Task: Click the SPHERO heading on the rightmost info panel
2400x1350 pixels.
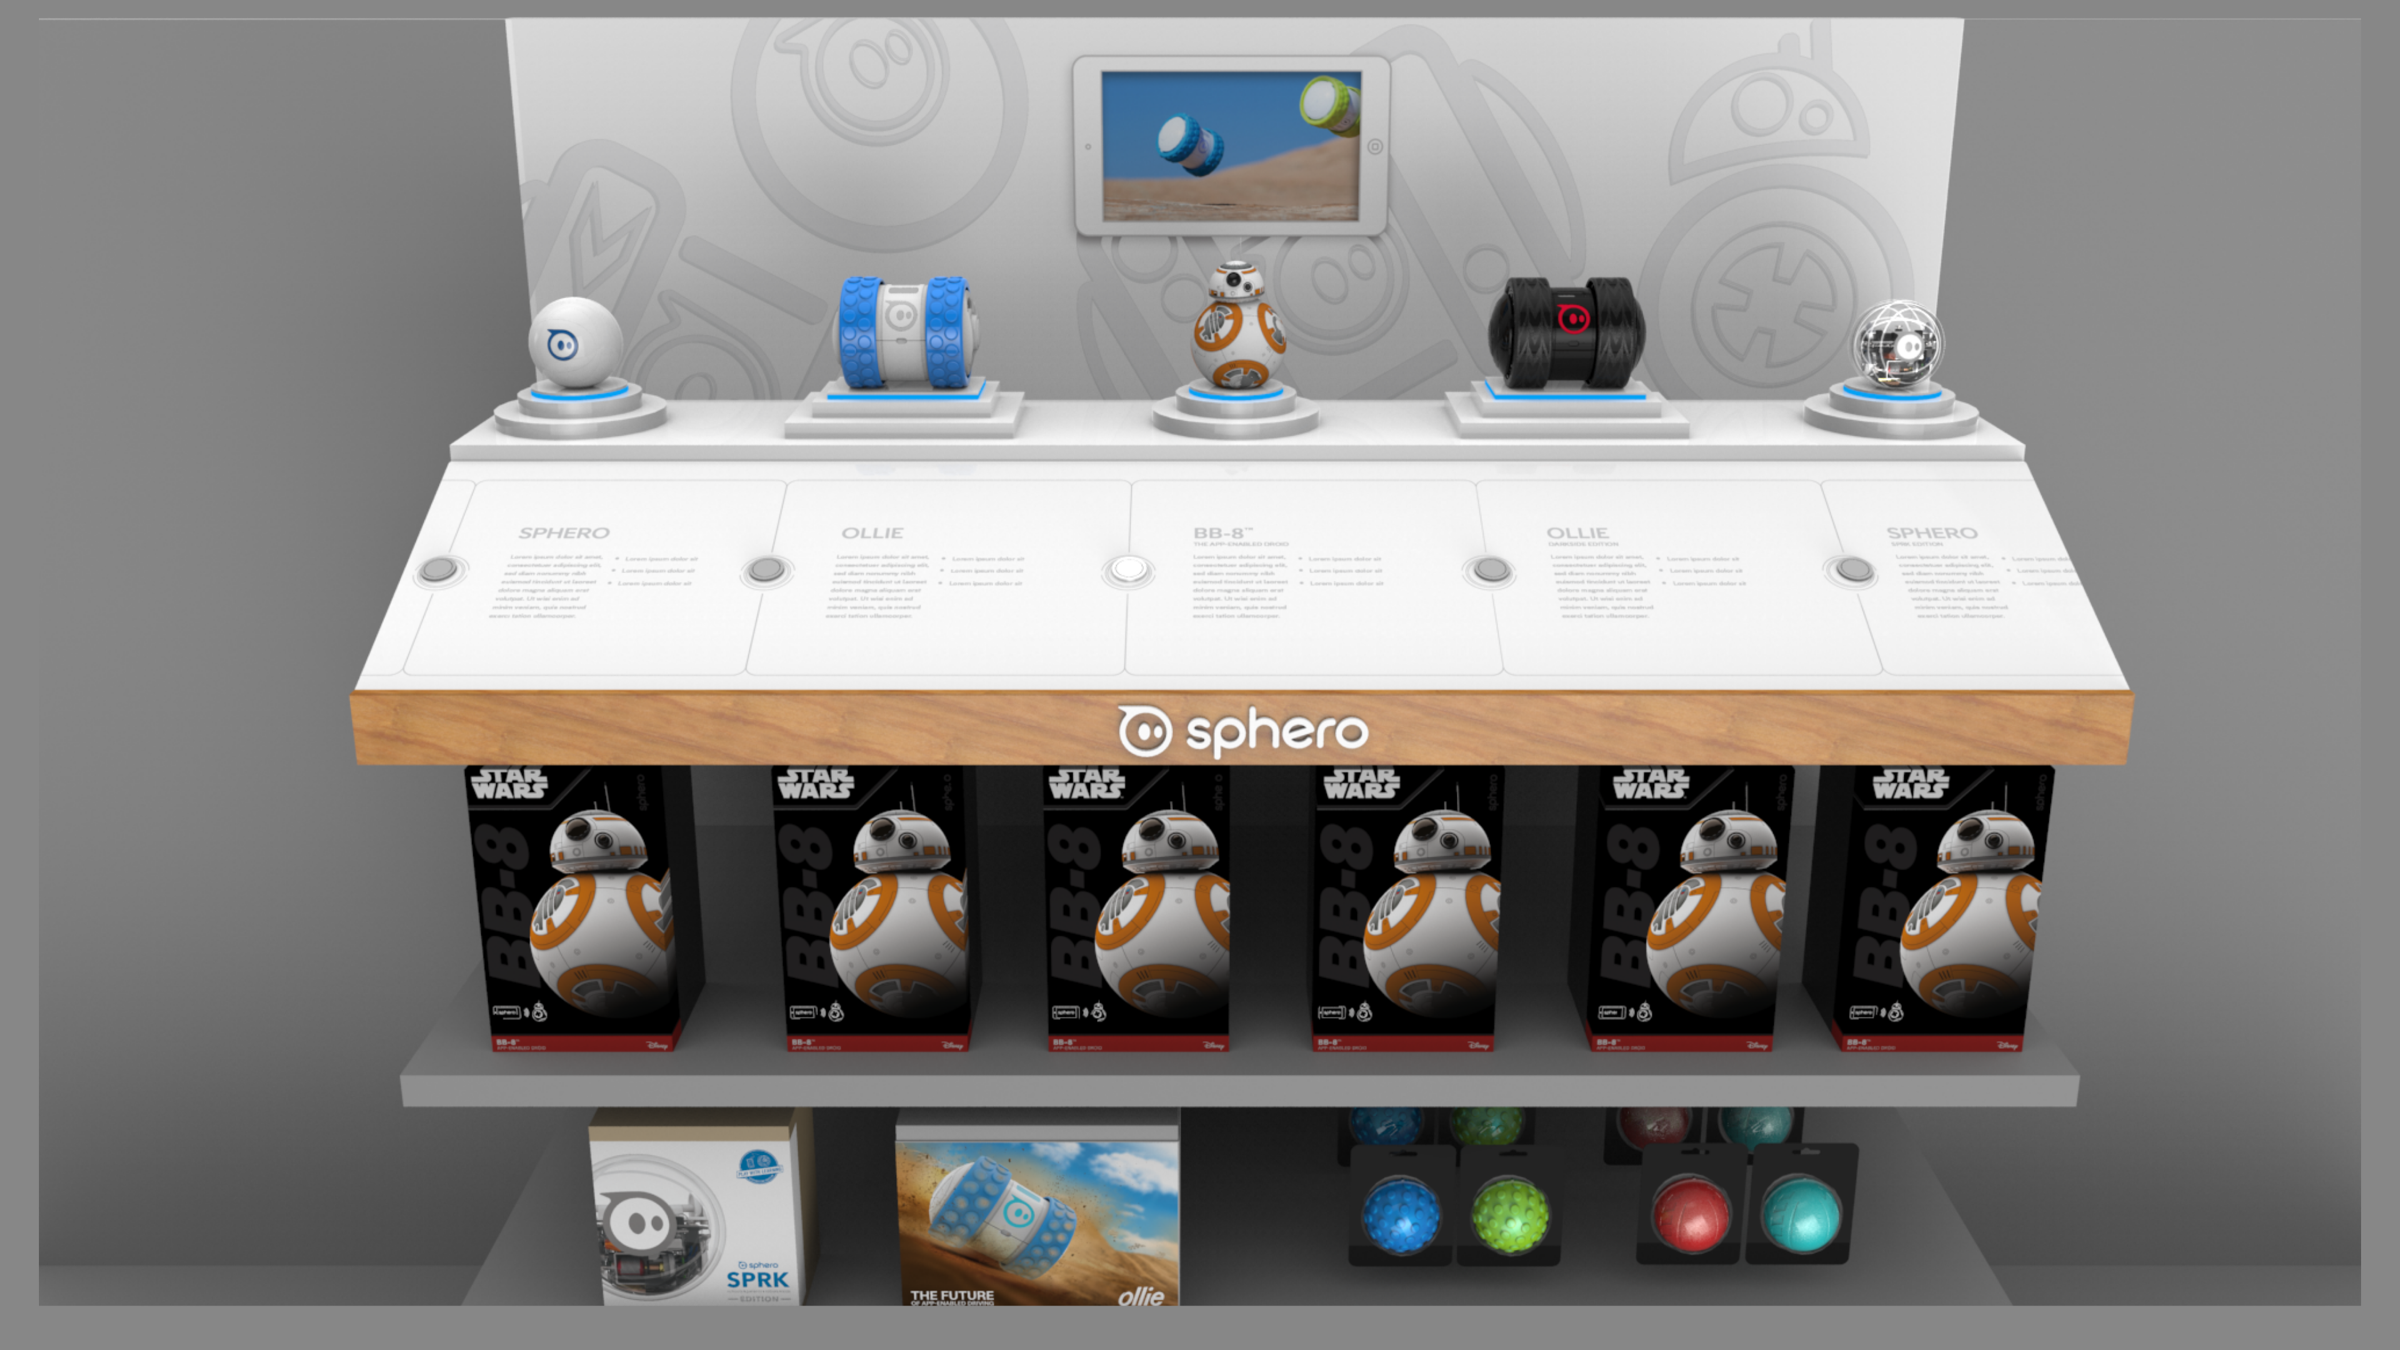Action: click(1932, 533)
